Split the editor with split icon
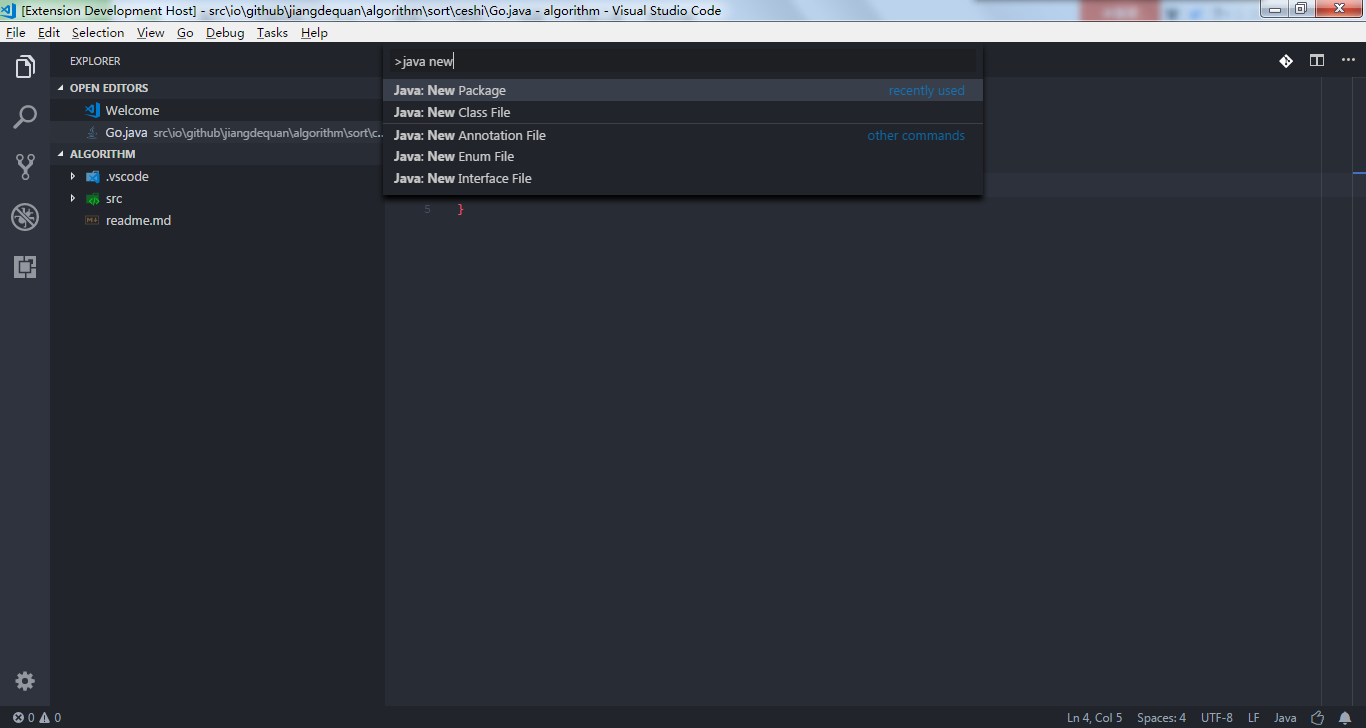1366x728 pixels. [x=1317, y=61]
